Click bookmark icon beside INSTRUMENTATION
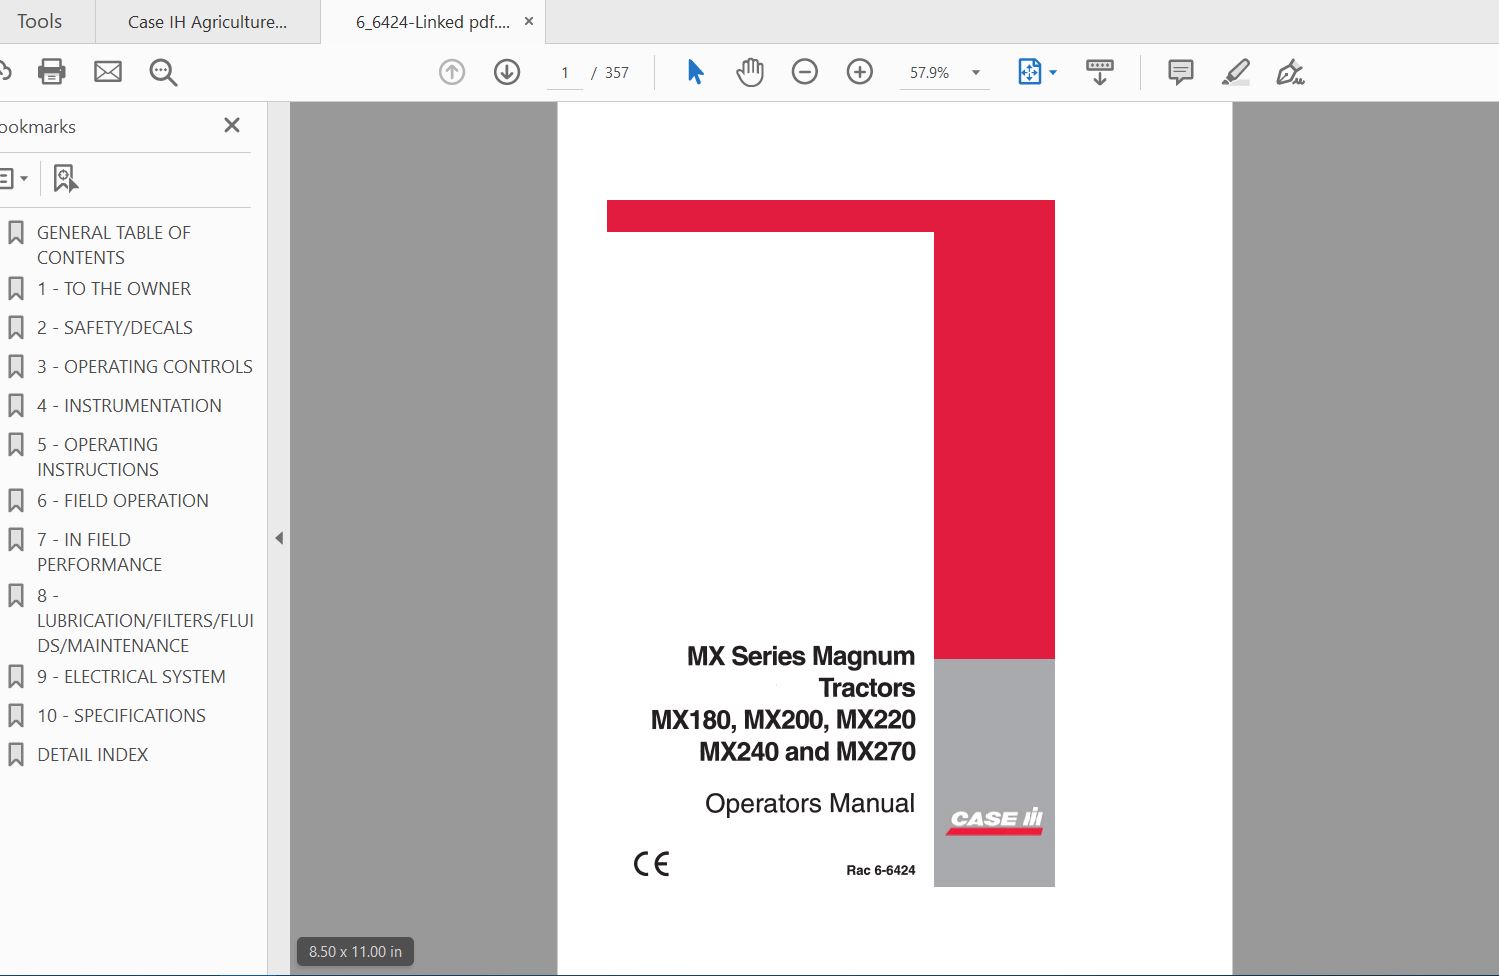 pos(16,406)
